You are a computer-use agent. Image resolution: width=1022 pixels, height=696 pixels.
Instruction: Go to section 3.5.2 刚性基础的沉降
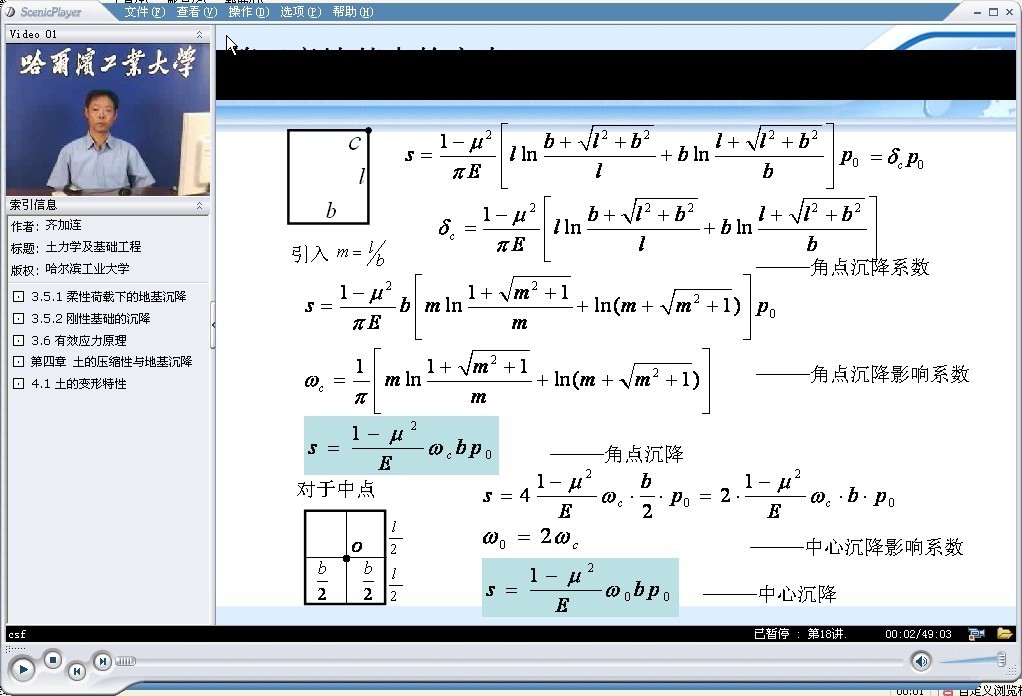(x=90, y=319)
